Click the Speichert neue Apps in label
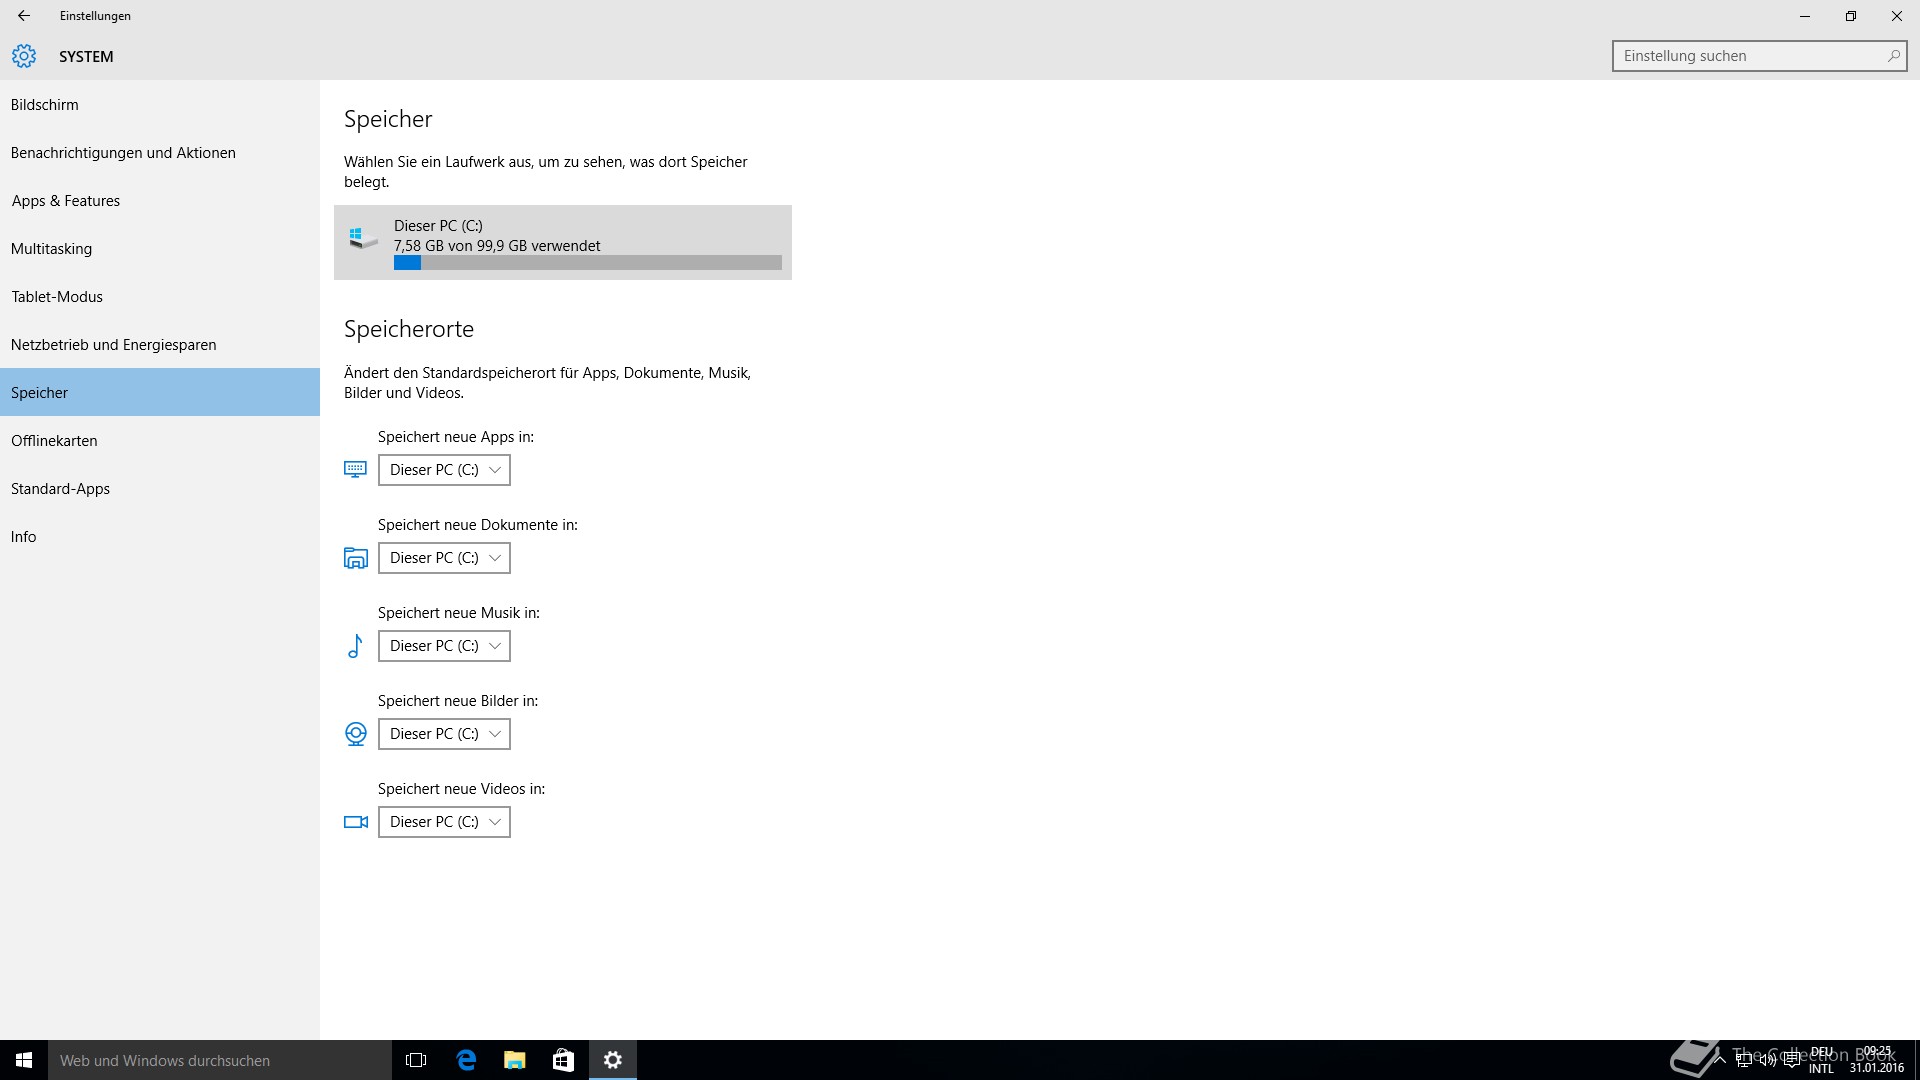 (x=456, y=437)
